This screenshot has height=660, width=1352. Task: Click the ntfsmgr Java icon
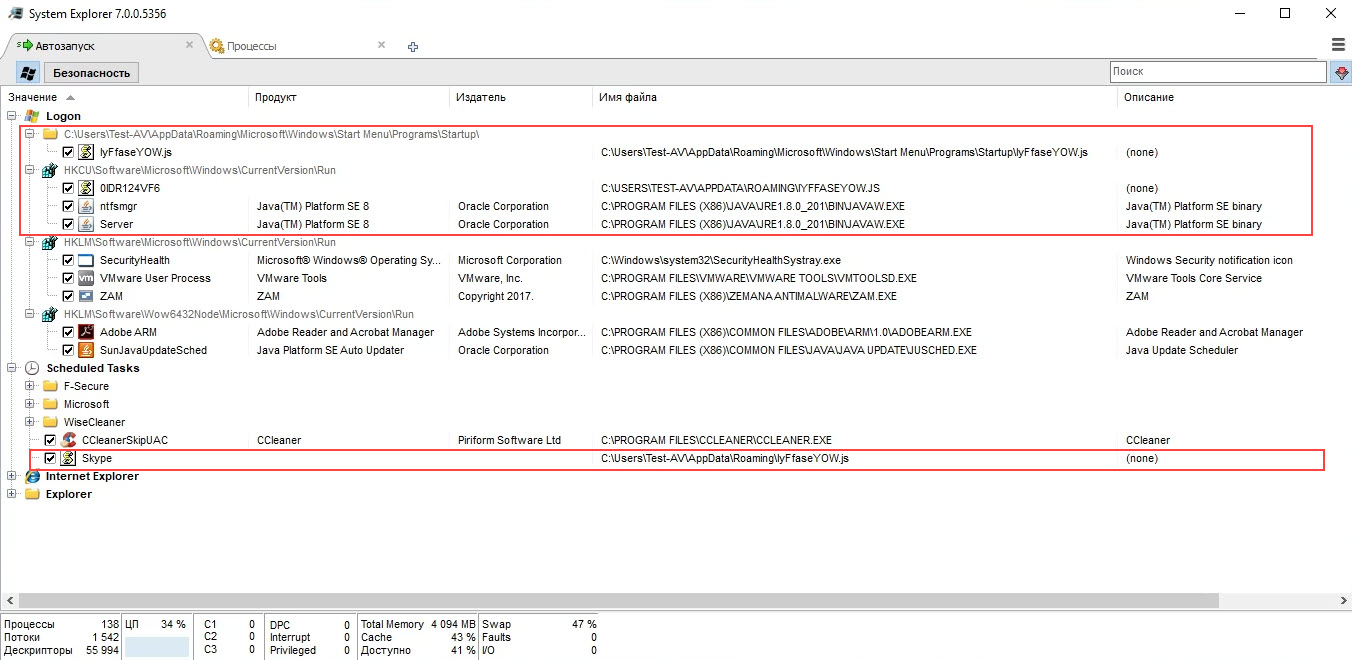86,206
